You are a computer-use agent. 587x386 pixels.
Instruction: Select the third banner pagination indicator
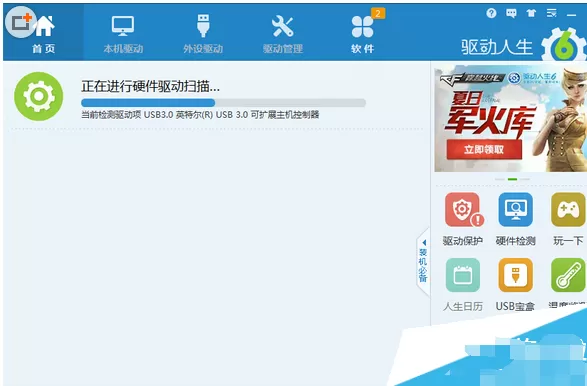524,179
